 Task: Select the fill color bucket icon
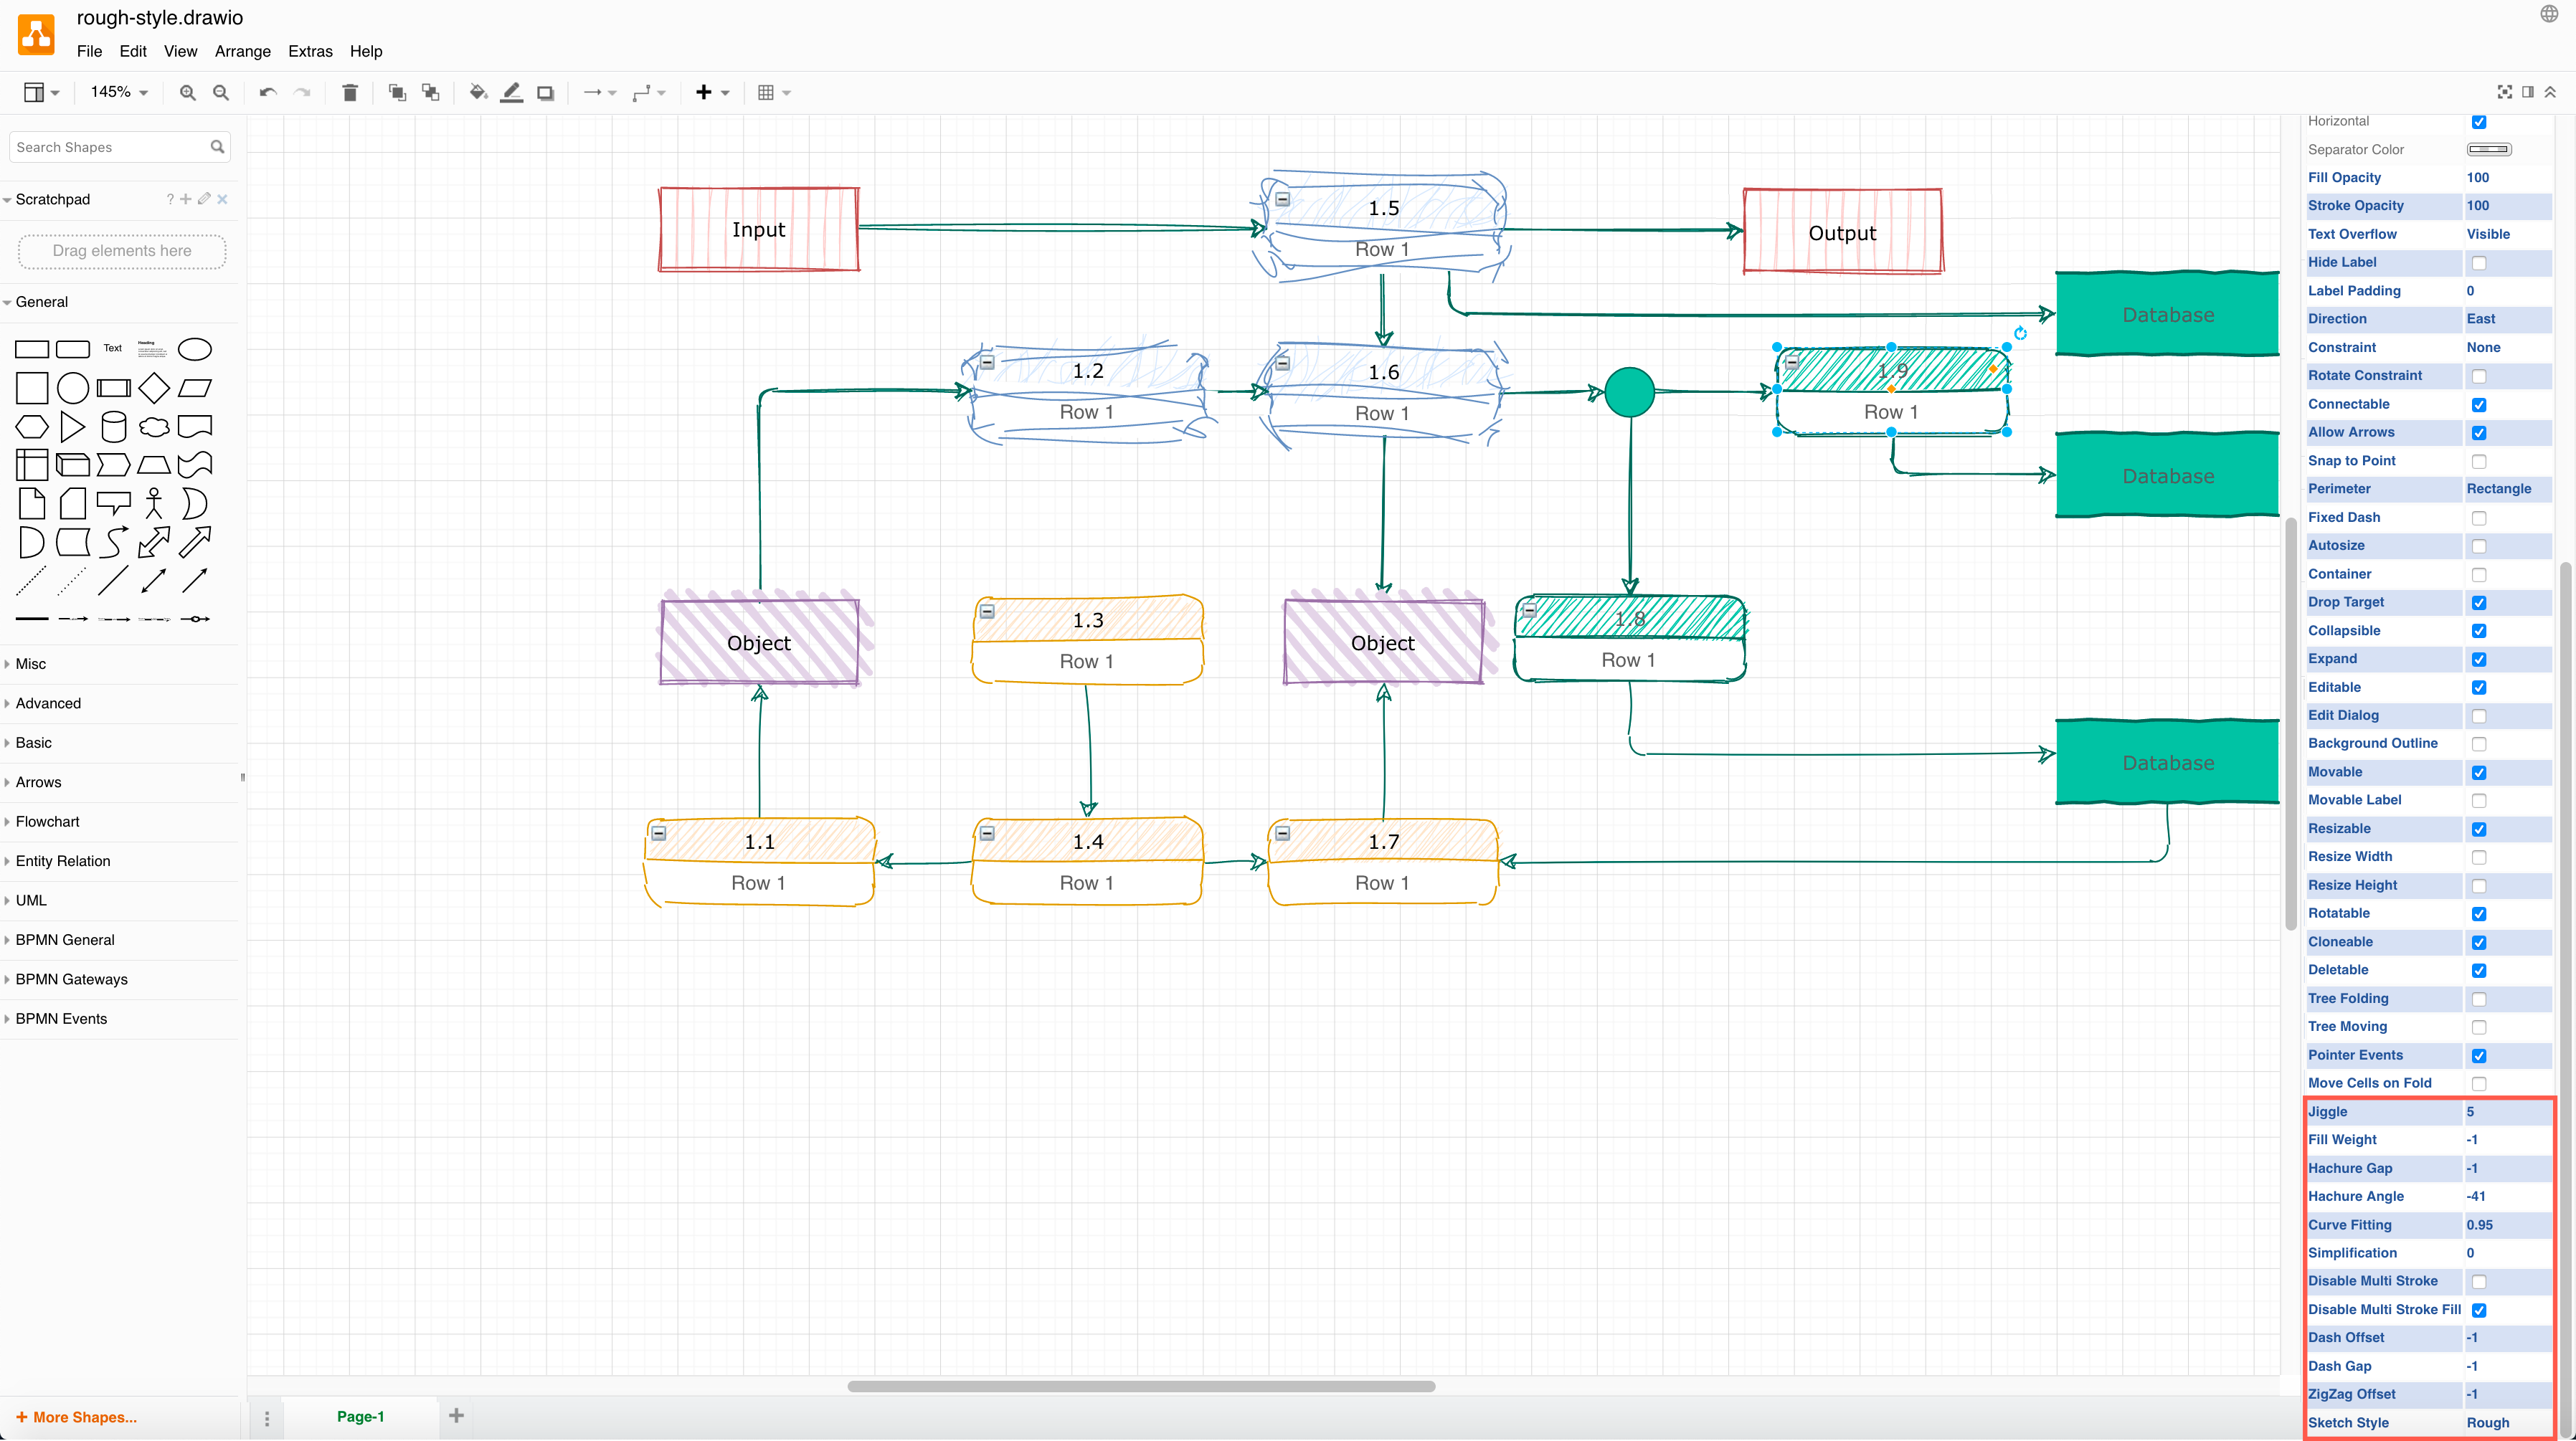[x=478, y=92]
